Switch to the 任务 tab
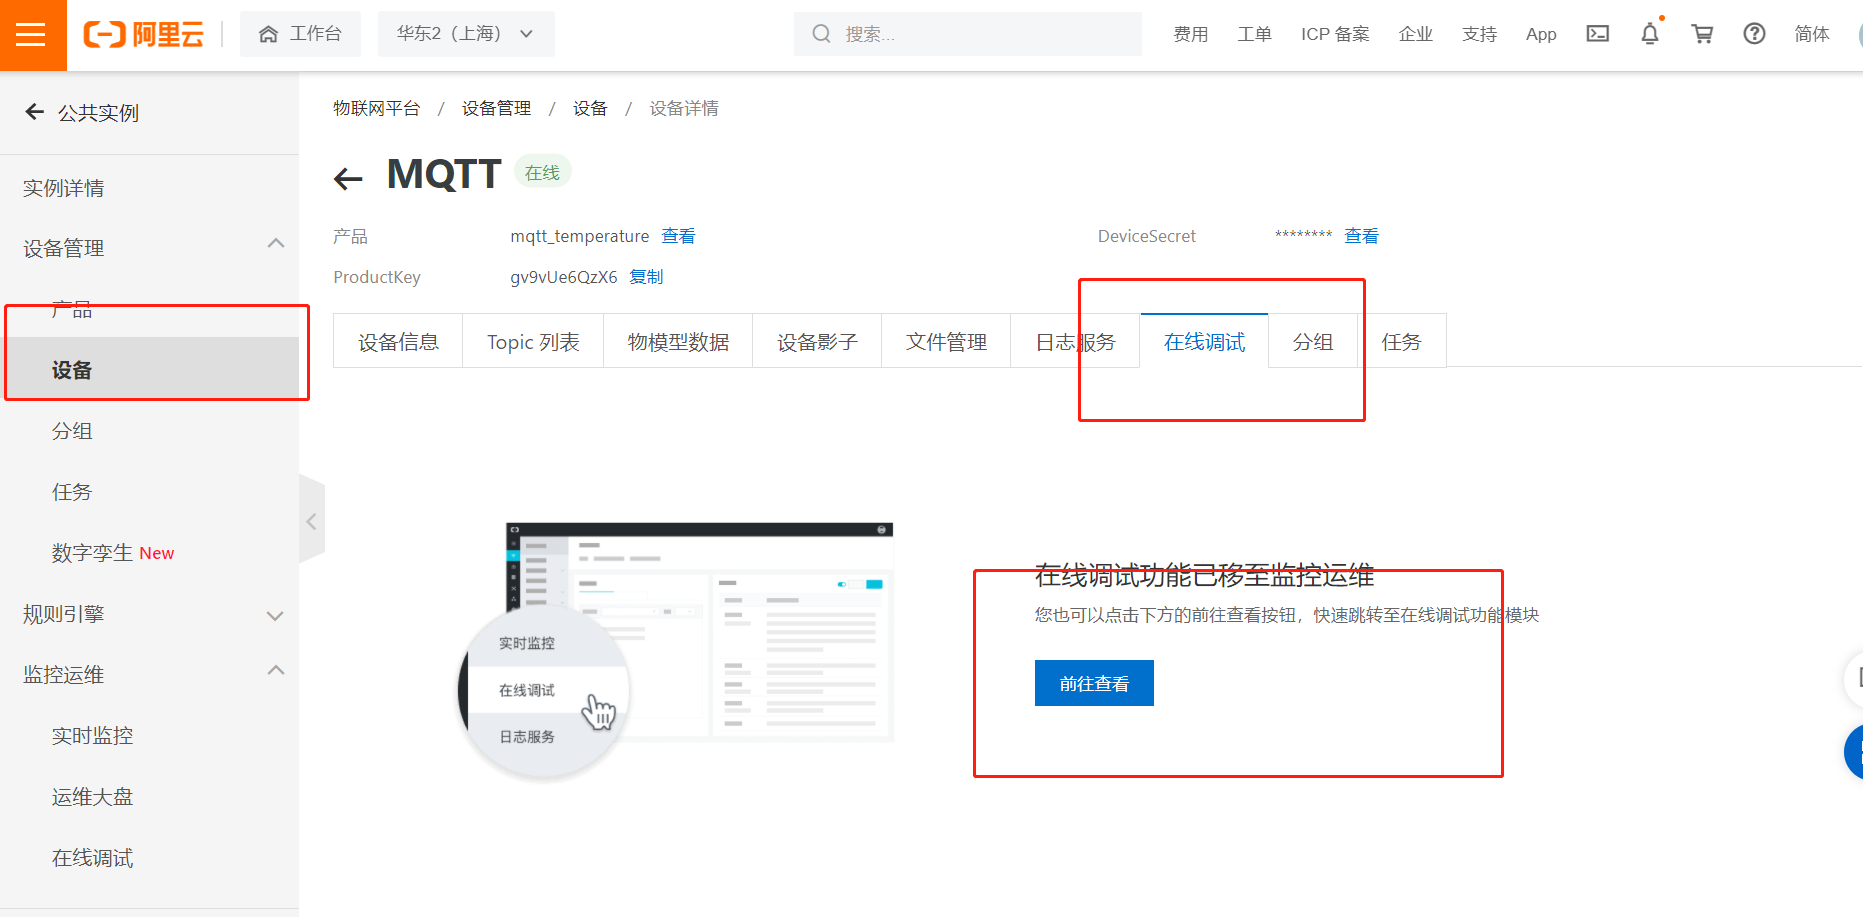The width and height of the screenshot is (1863, 917). pos(1401,342)
